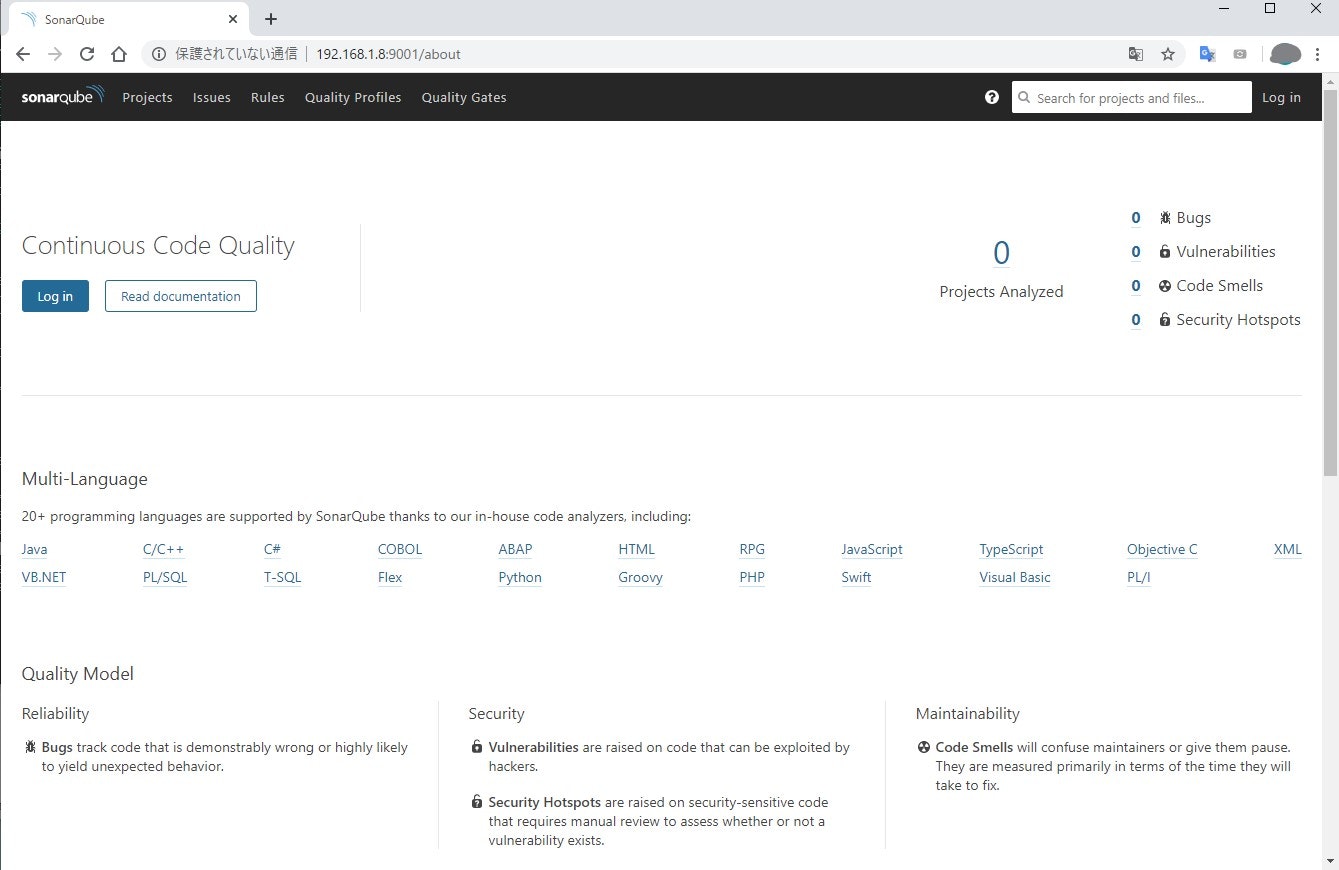This screenshot has width=1339, height=870.
Task: Click the browser home icon
Action: 119,54
